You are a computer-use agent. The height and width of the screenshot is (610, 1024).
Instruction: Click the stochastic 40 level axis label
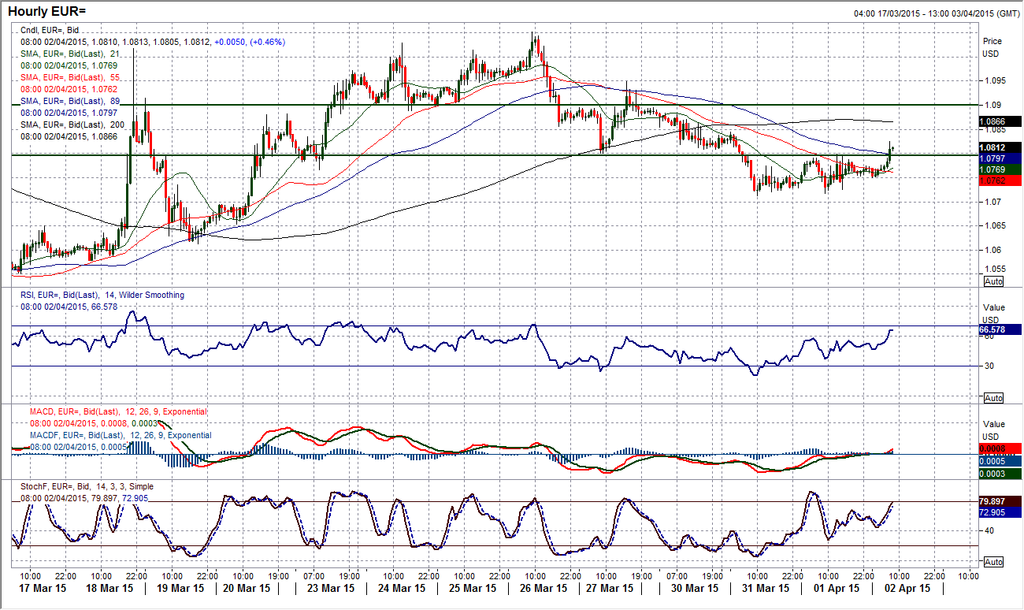(x=989, y=530)
